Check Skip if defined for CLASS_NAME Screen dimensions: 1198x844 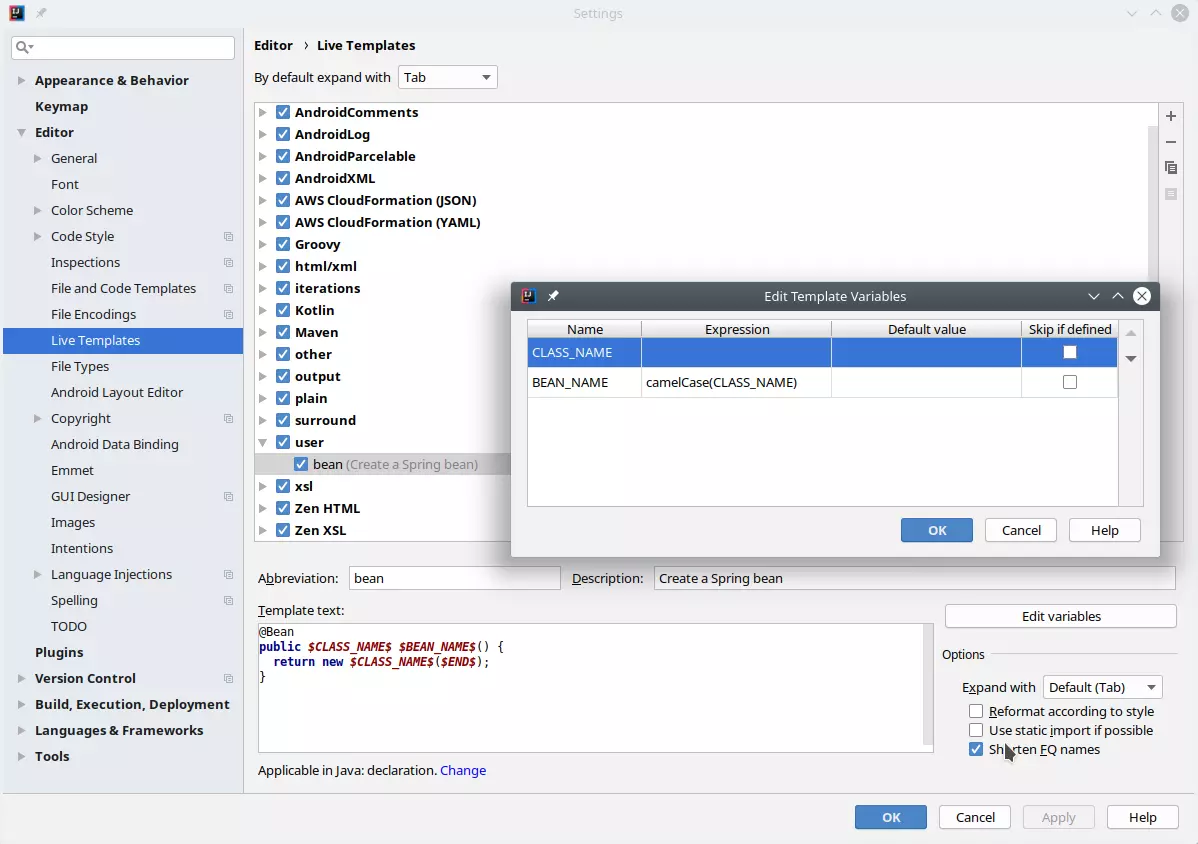click(1070, 352)
